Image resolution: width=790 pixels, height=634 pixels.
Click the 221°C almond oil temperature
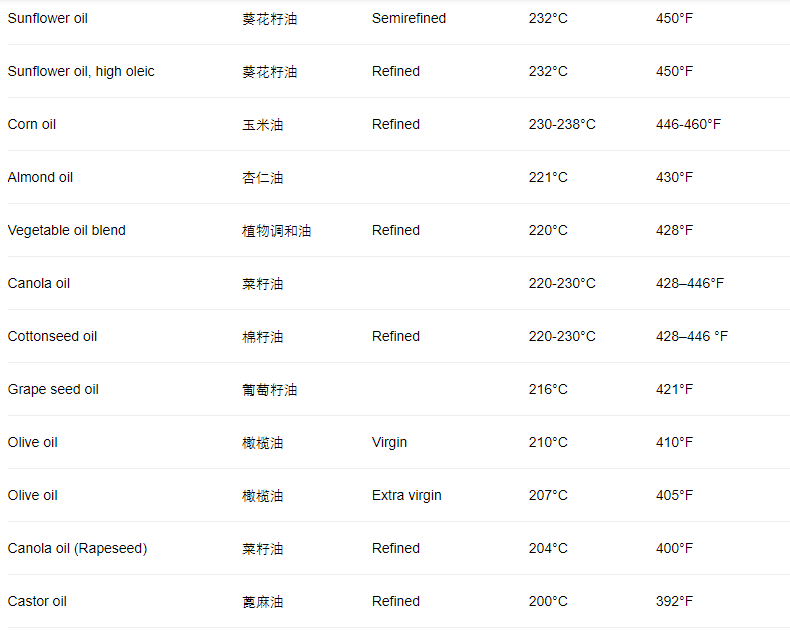click(548, 177)
